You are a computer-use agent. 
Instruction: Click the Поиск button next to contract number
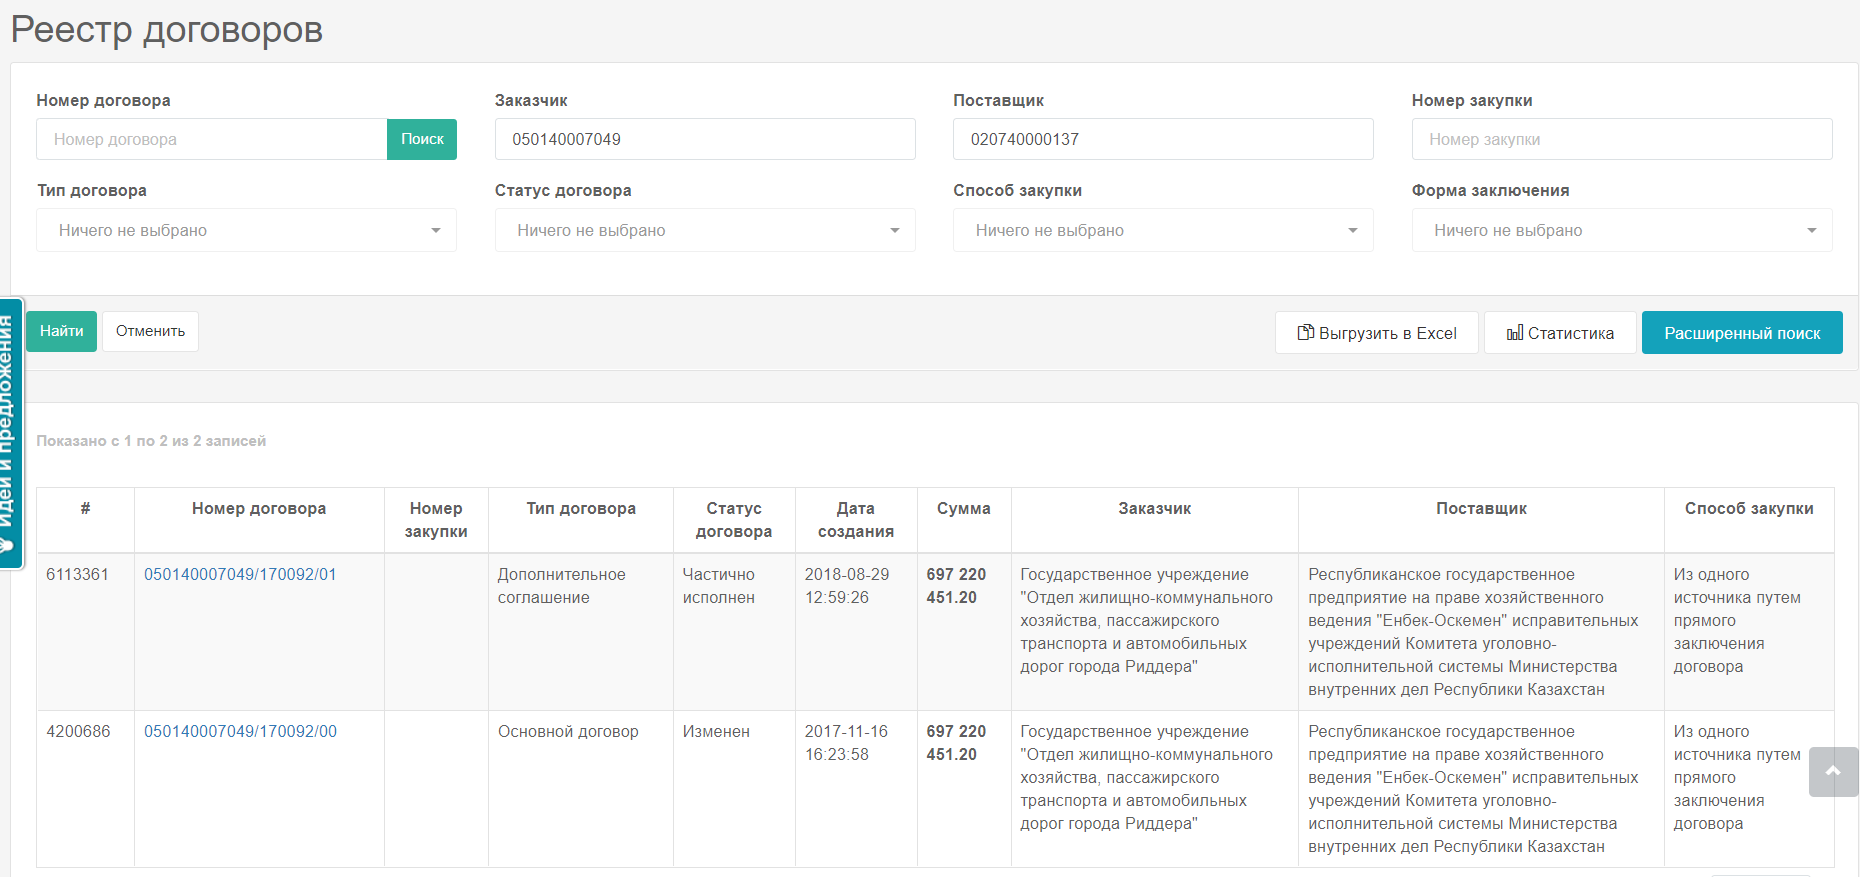[422, 139]
